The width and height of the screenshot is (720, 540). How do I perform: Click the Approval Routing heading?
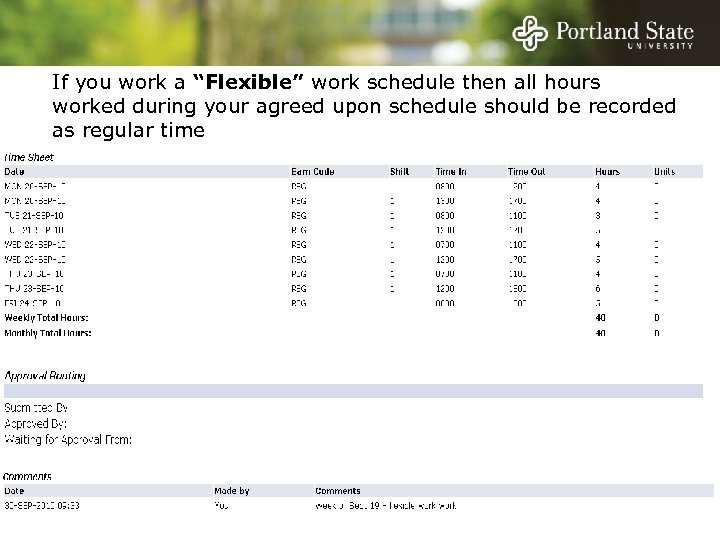click(x=45, y=376)
